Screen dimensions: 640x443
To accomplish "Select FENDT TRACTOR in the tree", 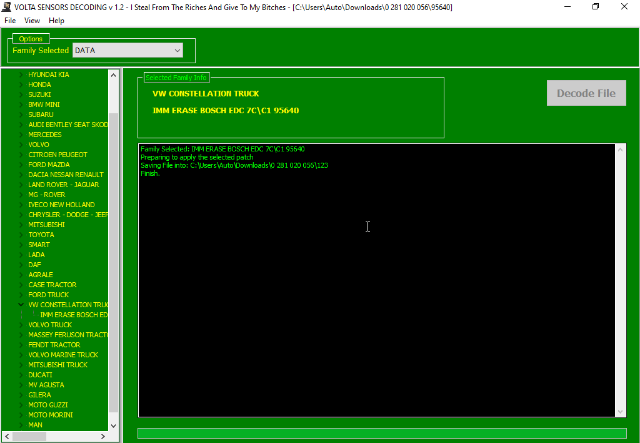I will point(54,345).
